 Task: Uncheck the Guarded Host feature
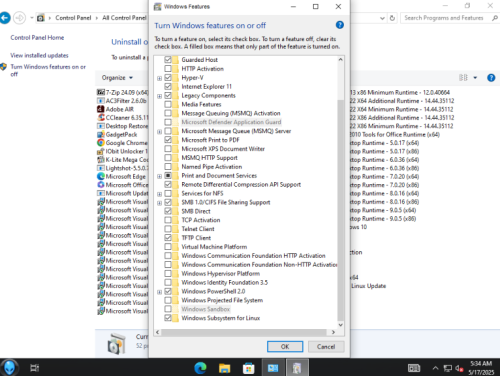coord(168,60)
